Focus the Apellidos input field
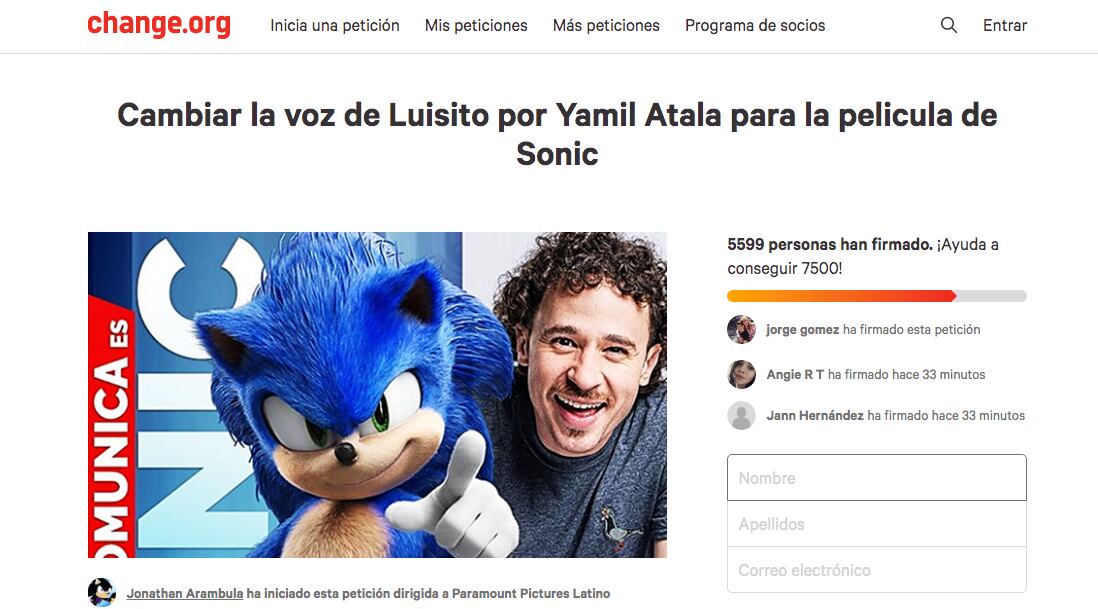This screenshot has width=1098, height=609. [877, 524]
